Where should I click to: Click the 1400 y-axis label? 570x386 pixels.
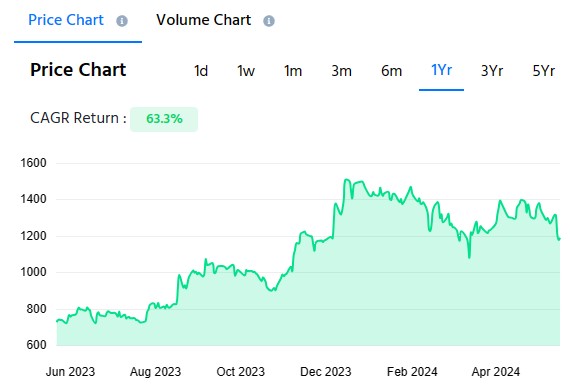click(33, 199)
